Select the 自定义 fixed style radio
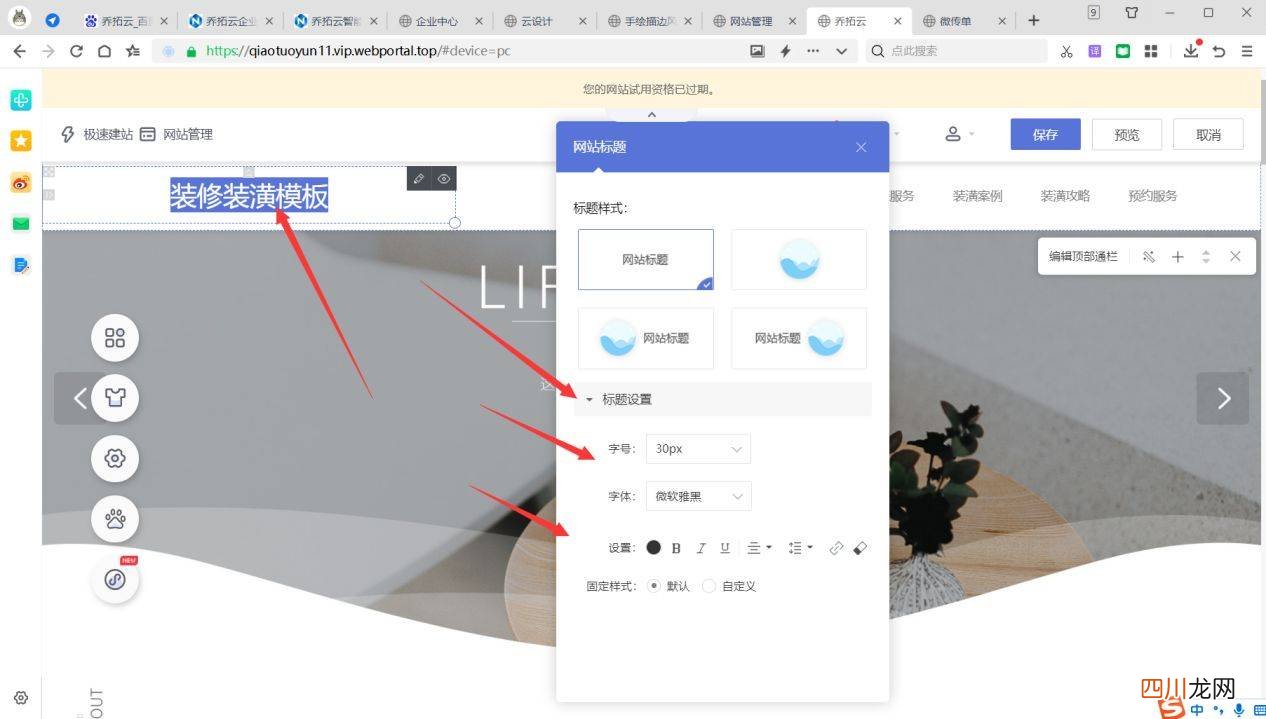1266x719 pixels. (x=709, y=586)
